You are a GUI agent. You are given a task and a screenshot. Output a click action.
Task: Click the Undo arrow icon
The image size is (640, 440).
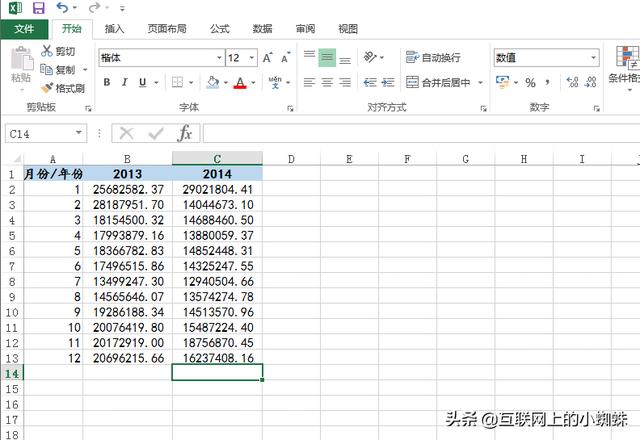[x=63, y=7]
